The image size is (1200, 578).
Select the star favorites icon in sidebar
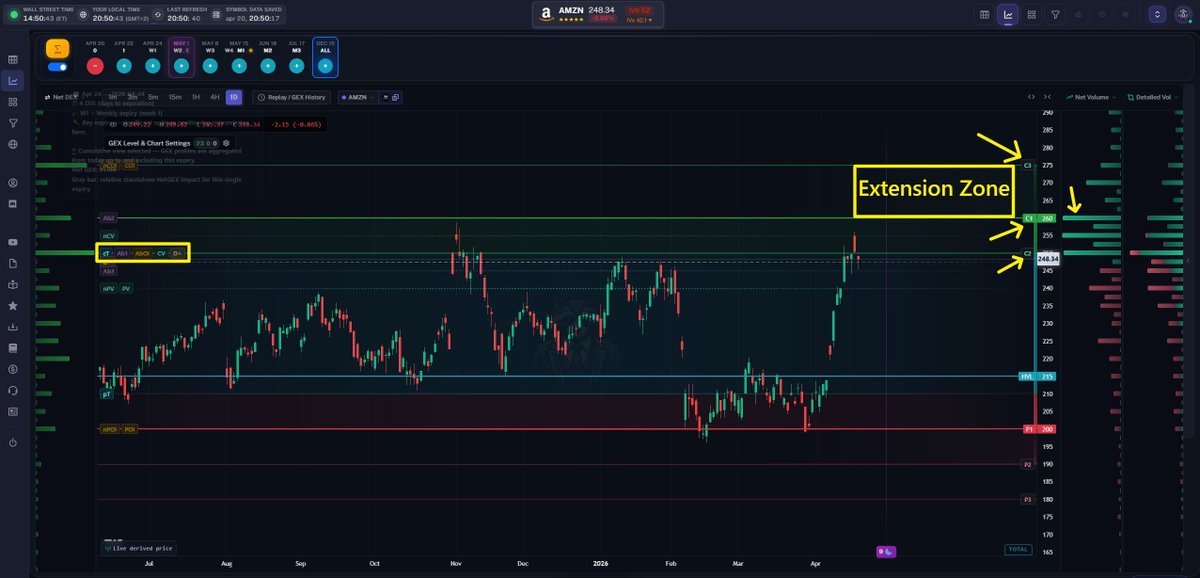13,305
